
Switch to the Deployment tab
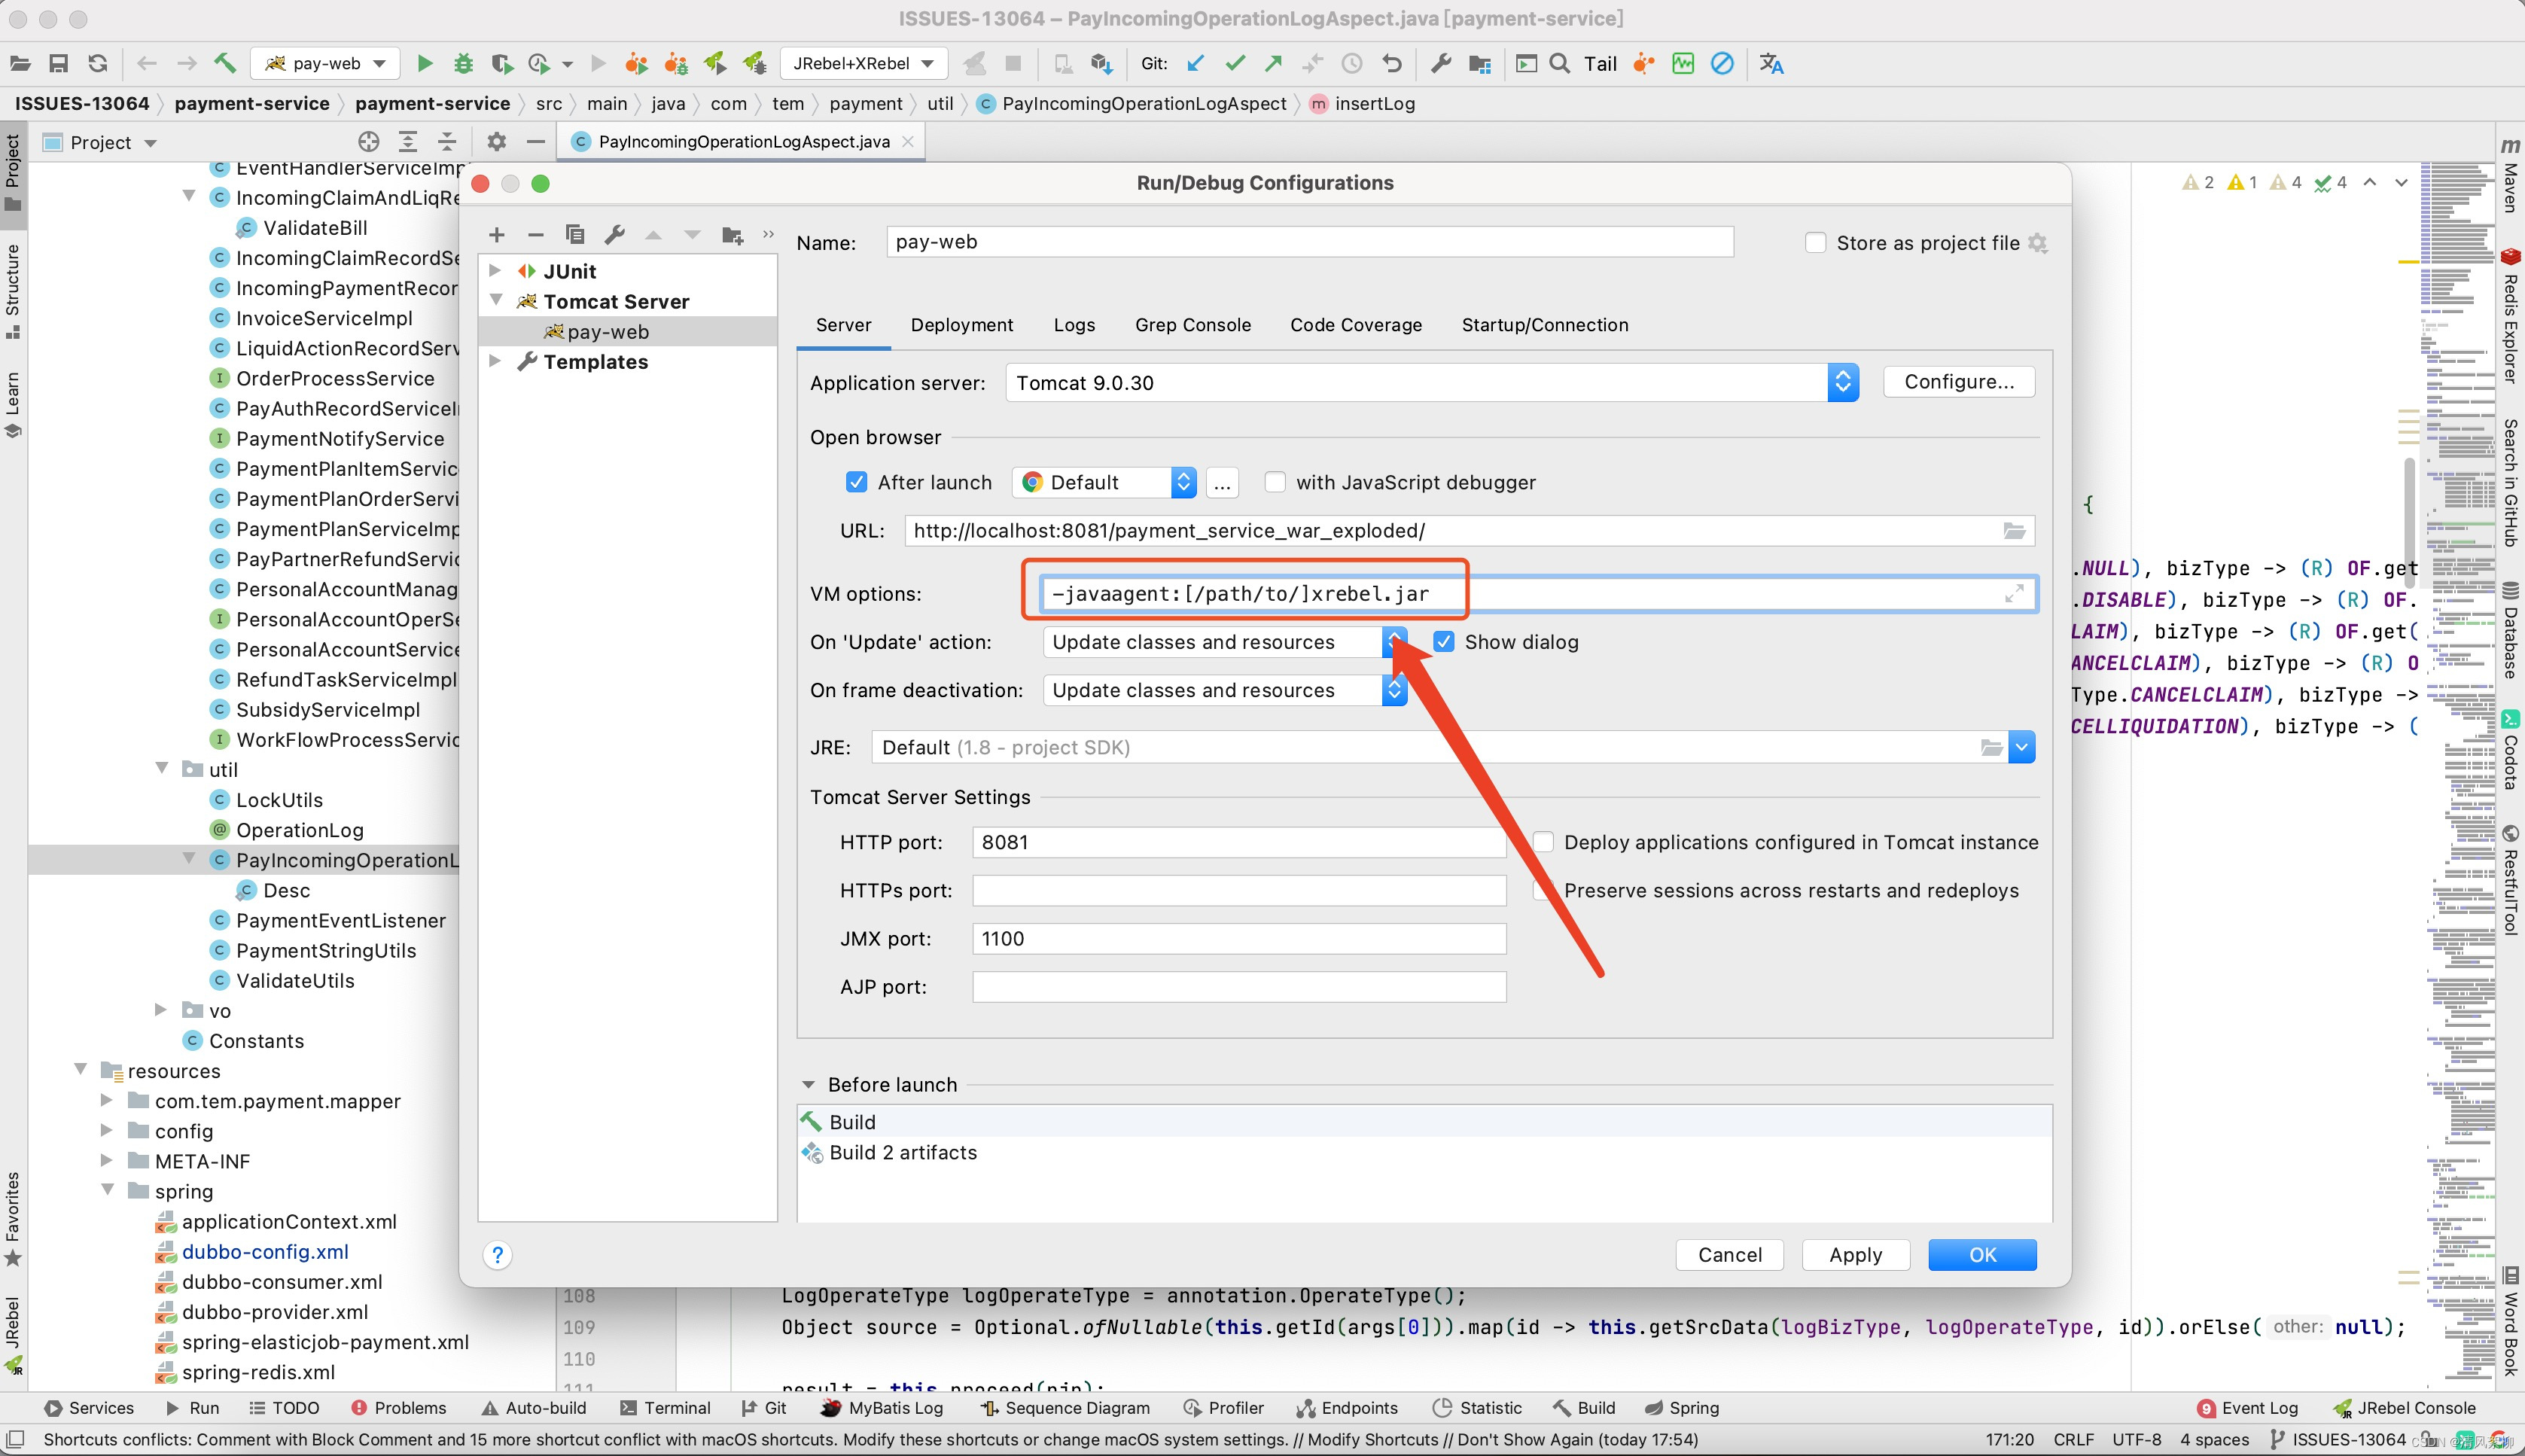[961, 325]
